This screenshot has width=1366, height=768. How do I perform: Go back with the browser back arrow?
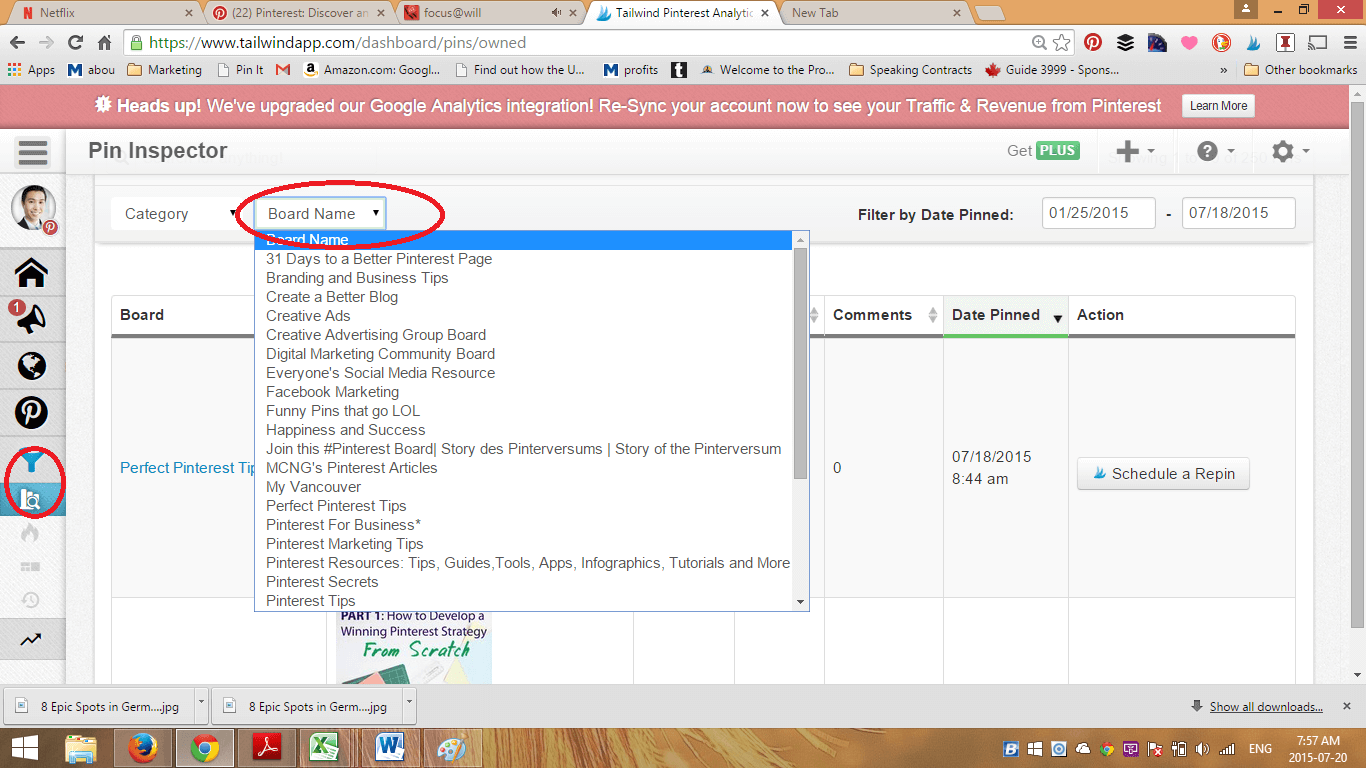(17, 43)
